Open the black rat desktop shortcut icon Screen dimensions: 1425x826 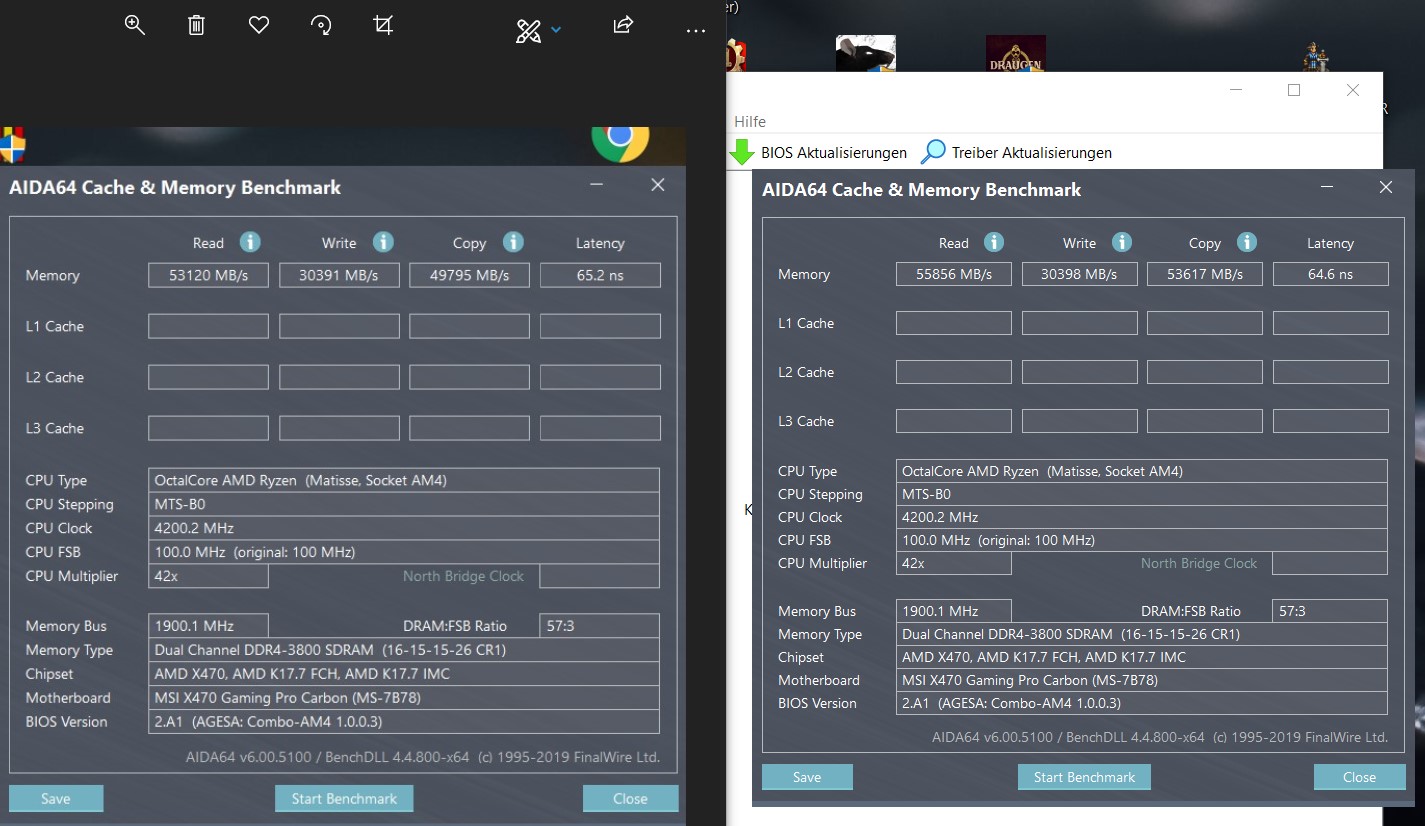866,54
